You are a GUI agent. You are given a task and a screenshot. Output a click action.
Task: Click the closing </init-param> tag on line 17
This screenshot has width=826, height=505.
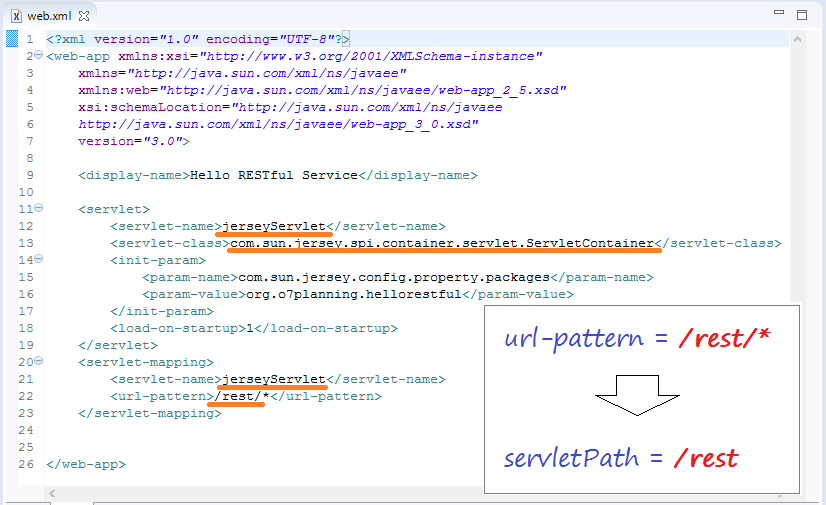point(162,311)
